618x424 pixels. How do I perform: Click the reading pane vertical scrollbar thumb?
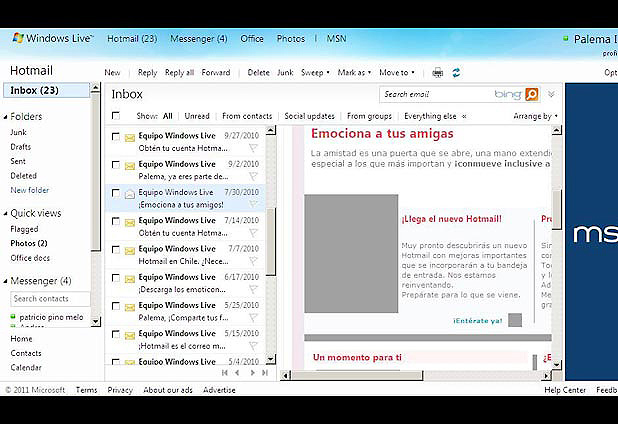[557, 209]
